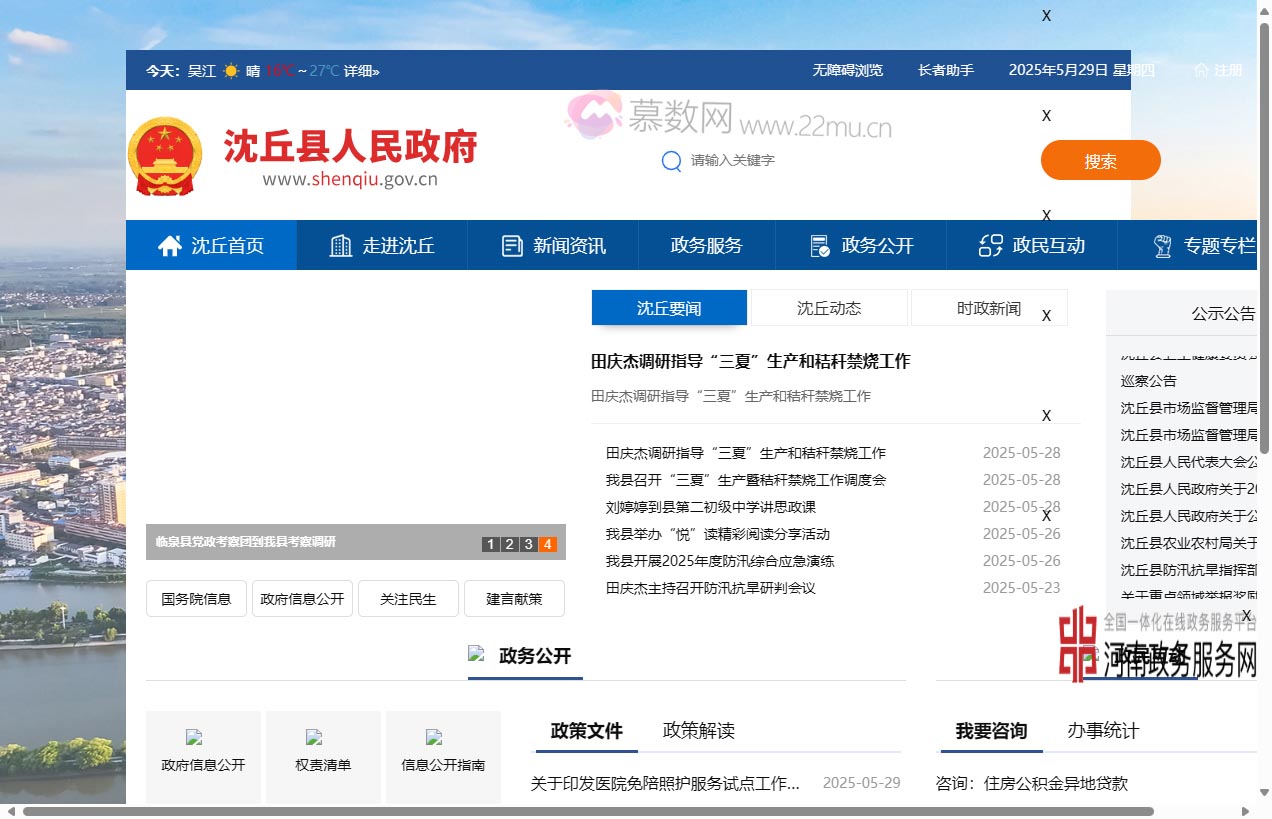Image resolution: width=1272 pixels, height=819 pixels.
Task: Switch to the 时政新闻 tab
Action: (988, 309)
